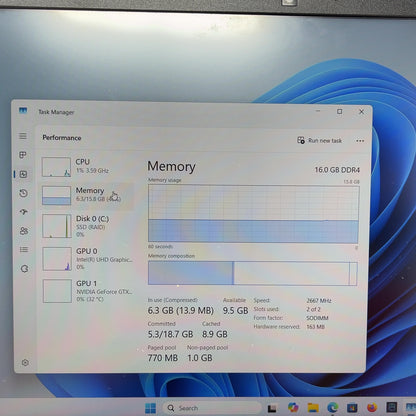Open the Details list icon
Screen dimensions: 416x416
[x=24, y=249]
